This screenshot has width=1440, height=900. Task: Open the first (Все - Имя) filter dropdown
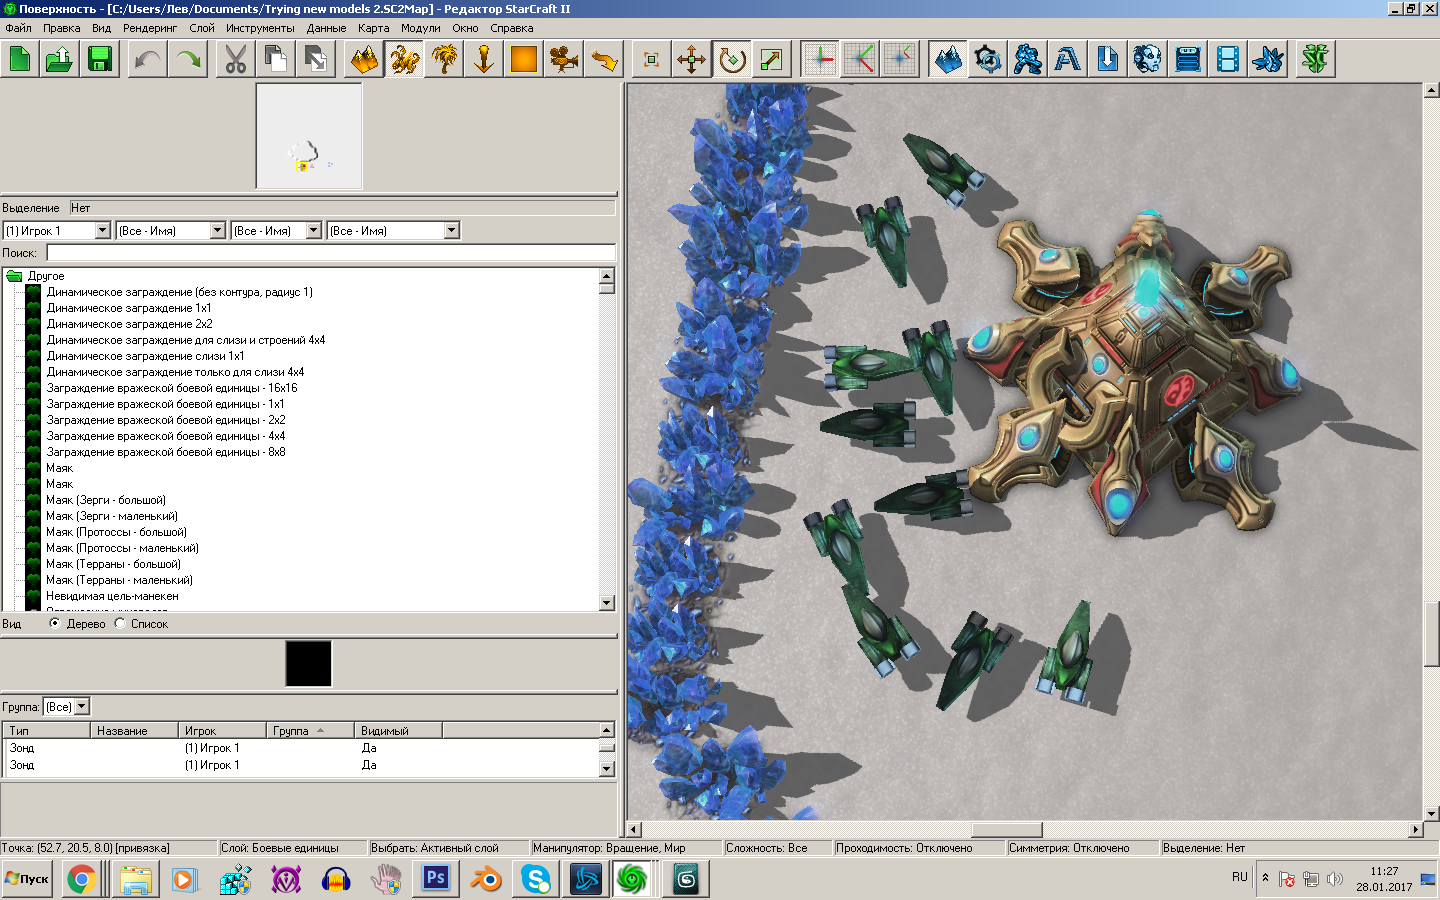pos(171,230)
